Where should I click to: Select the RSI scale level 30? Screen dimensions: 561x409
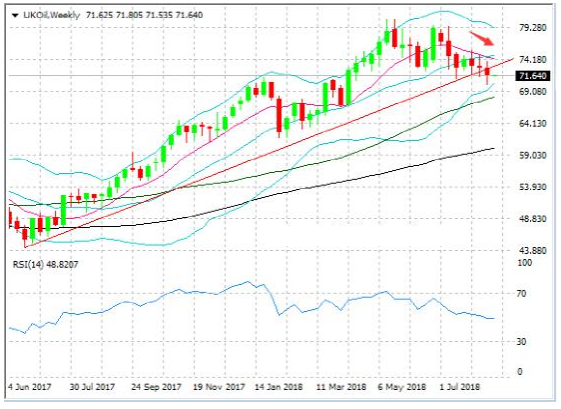coord(522,342)
